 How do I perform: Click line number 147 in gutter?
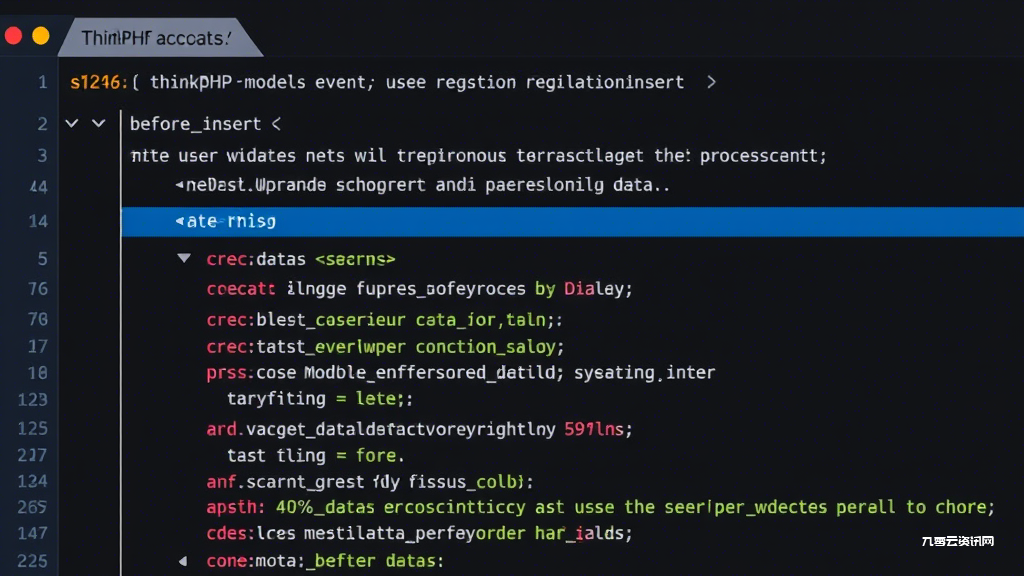click(x=33, y=533)
